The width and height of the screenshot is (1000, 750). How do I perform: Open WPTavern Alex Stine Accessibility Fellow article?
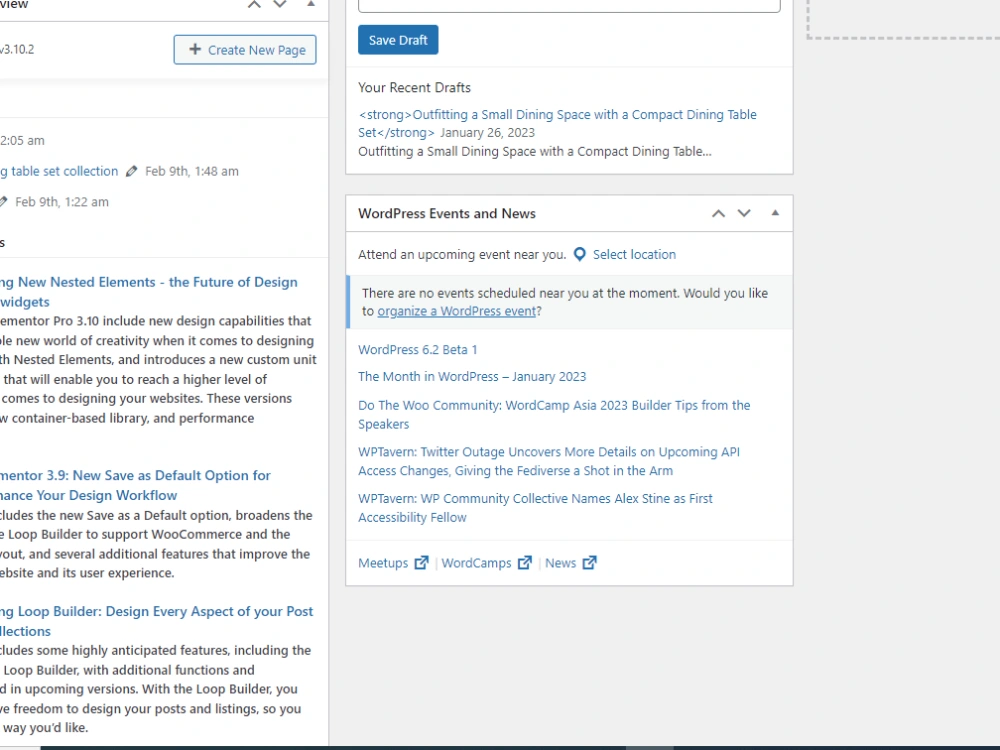point(535,508)
